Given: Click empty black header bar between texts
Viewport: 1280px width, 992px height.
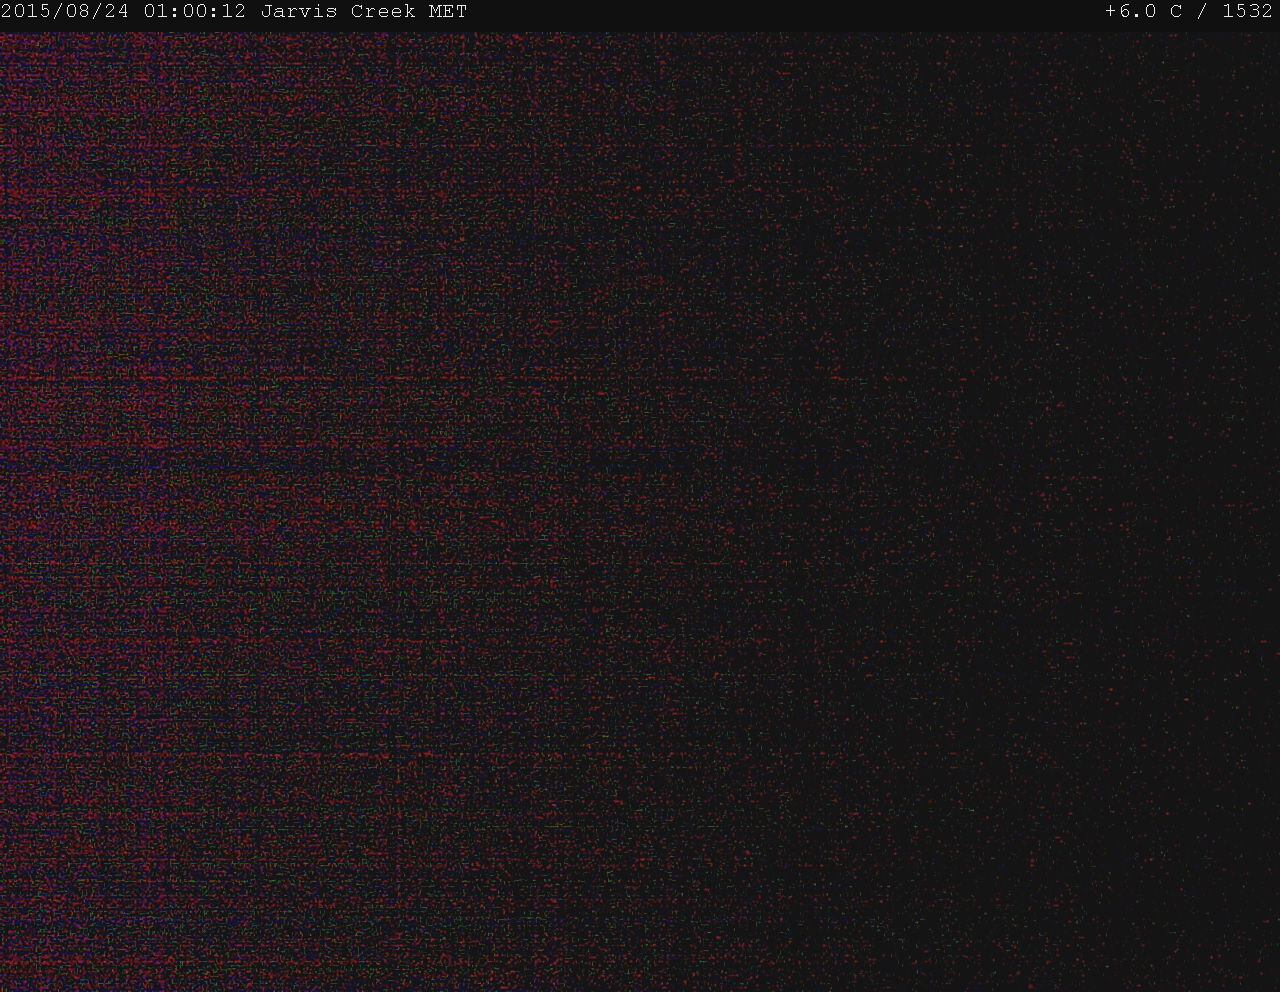Looking at the screenshot, I should click(x=780, y=12).
